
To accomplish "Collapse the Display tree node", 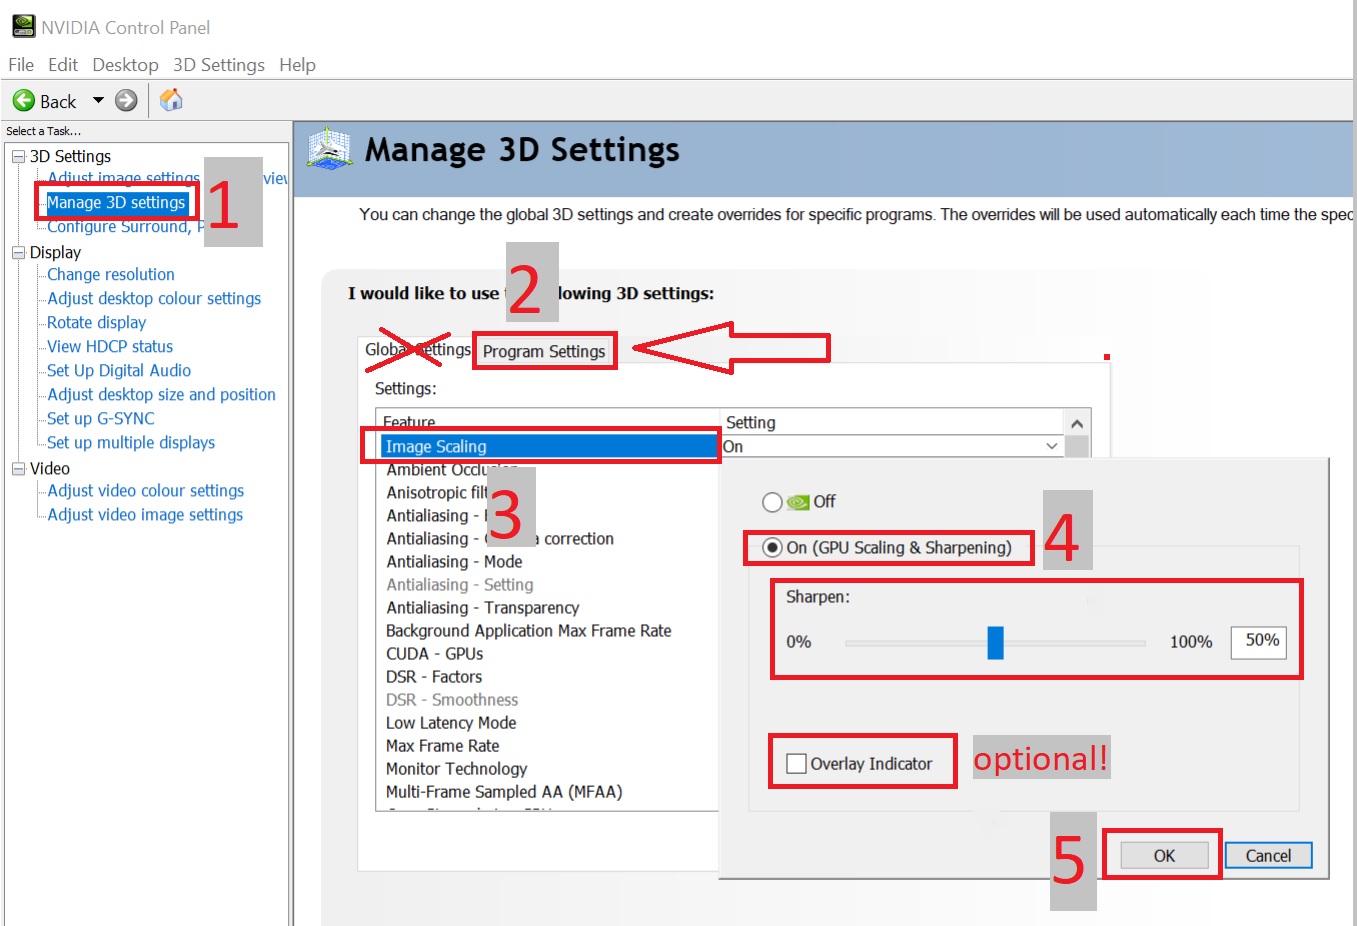I will coord(18,253).
